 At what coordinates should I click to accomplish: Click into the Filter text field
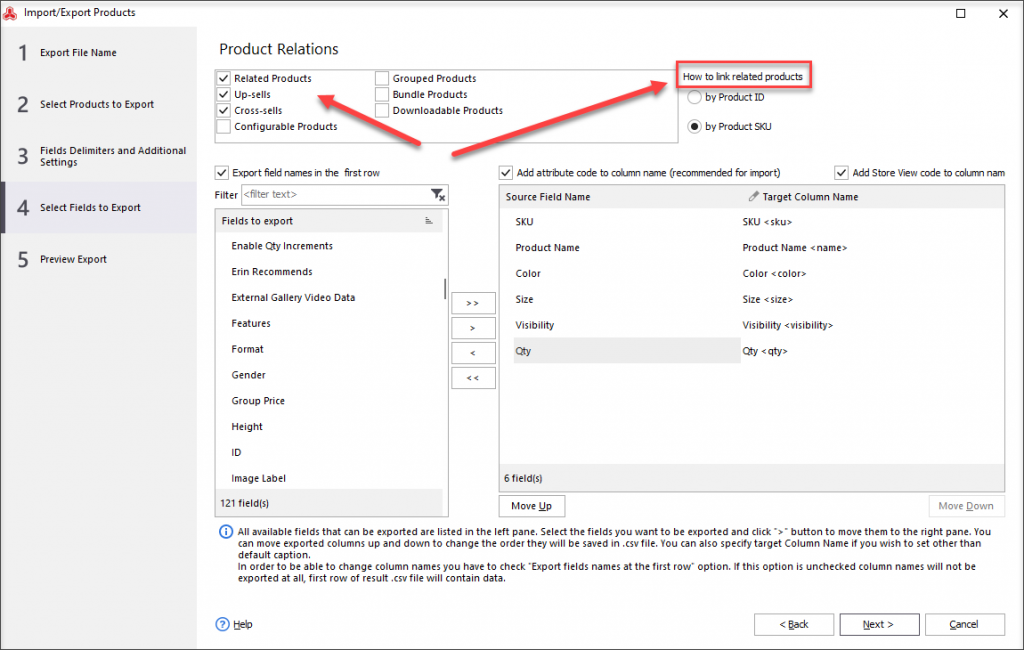335,195
